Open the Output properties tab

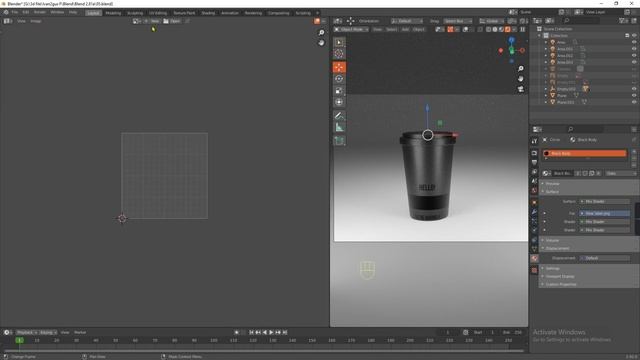[x=534, y=162]
